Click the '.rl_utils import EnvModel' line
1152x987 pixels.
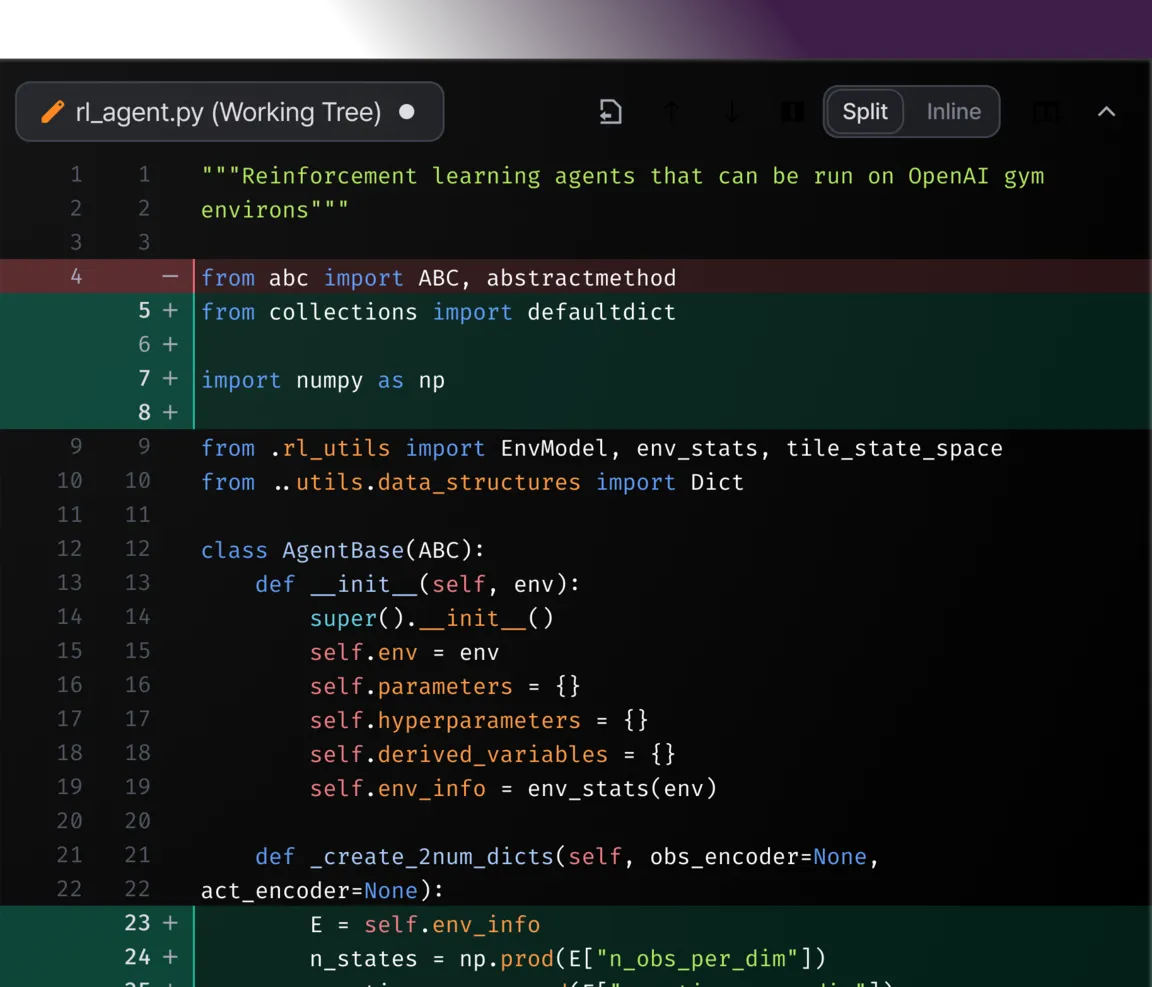click(602, 448)
